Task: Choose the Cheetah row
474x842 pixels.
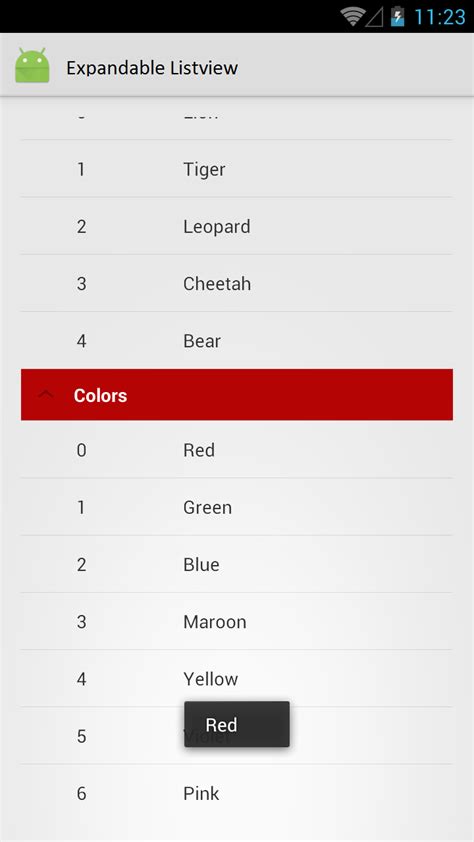Action: click(237, 284)
